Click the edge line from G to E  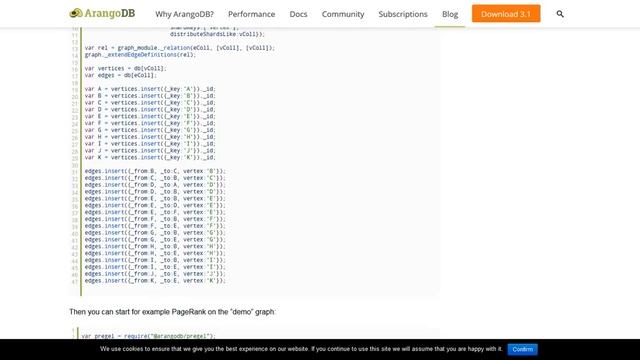click(x=155, y=240)
